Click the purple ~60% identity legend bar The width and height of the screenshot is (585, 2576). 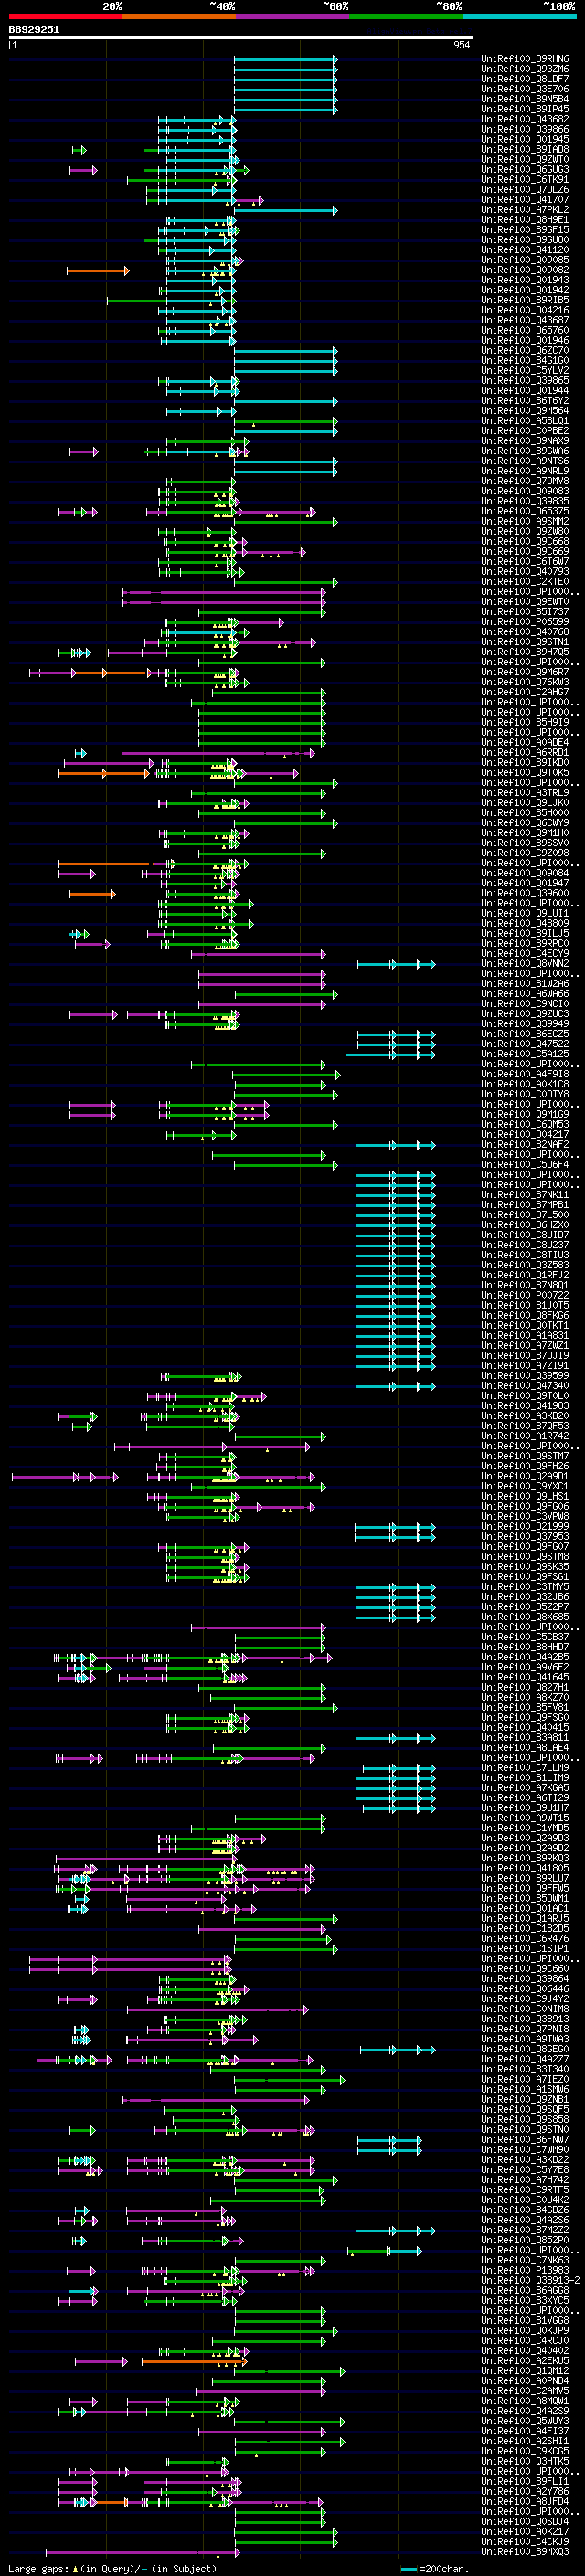tap(292, 16)
